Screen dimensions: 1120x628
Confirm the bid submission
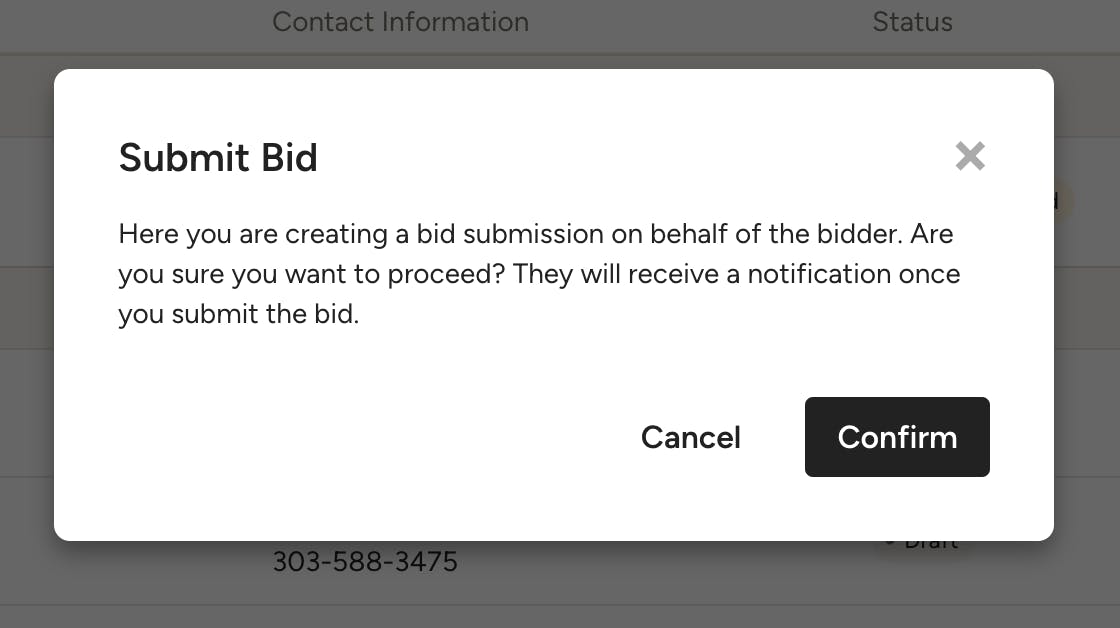pos(897,437)
